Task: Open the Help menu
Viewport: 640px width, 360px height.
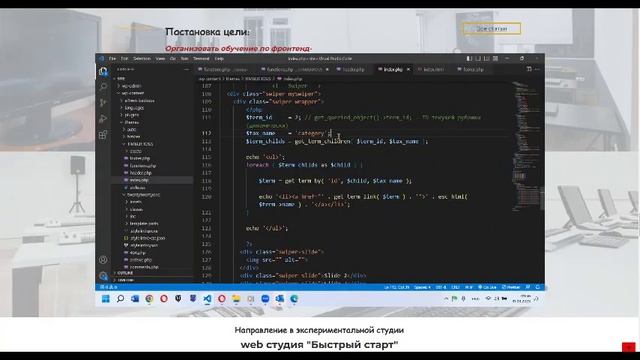Action: point(219,59)
